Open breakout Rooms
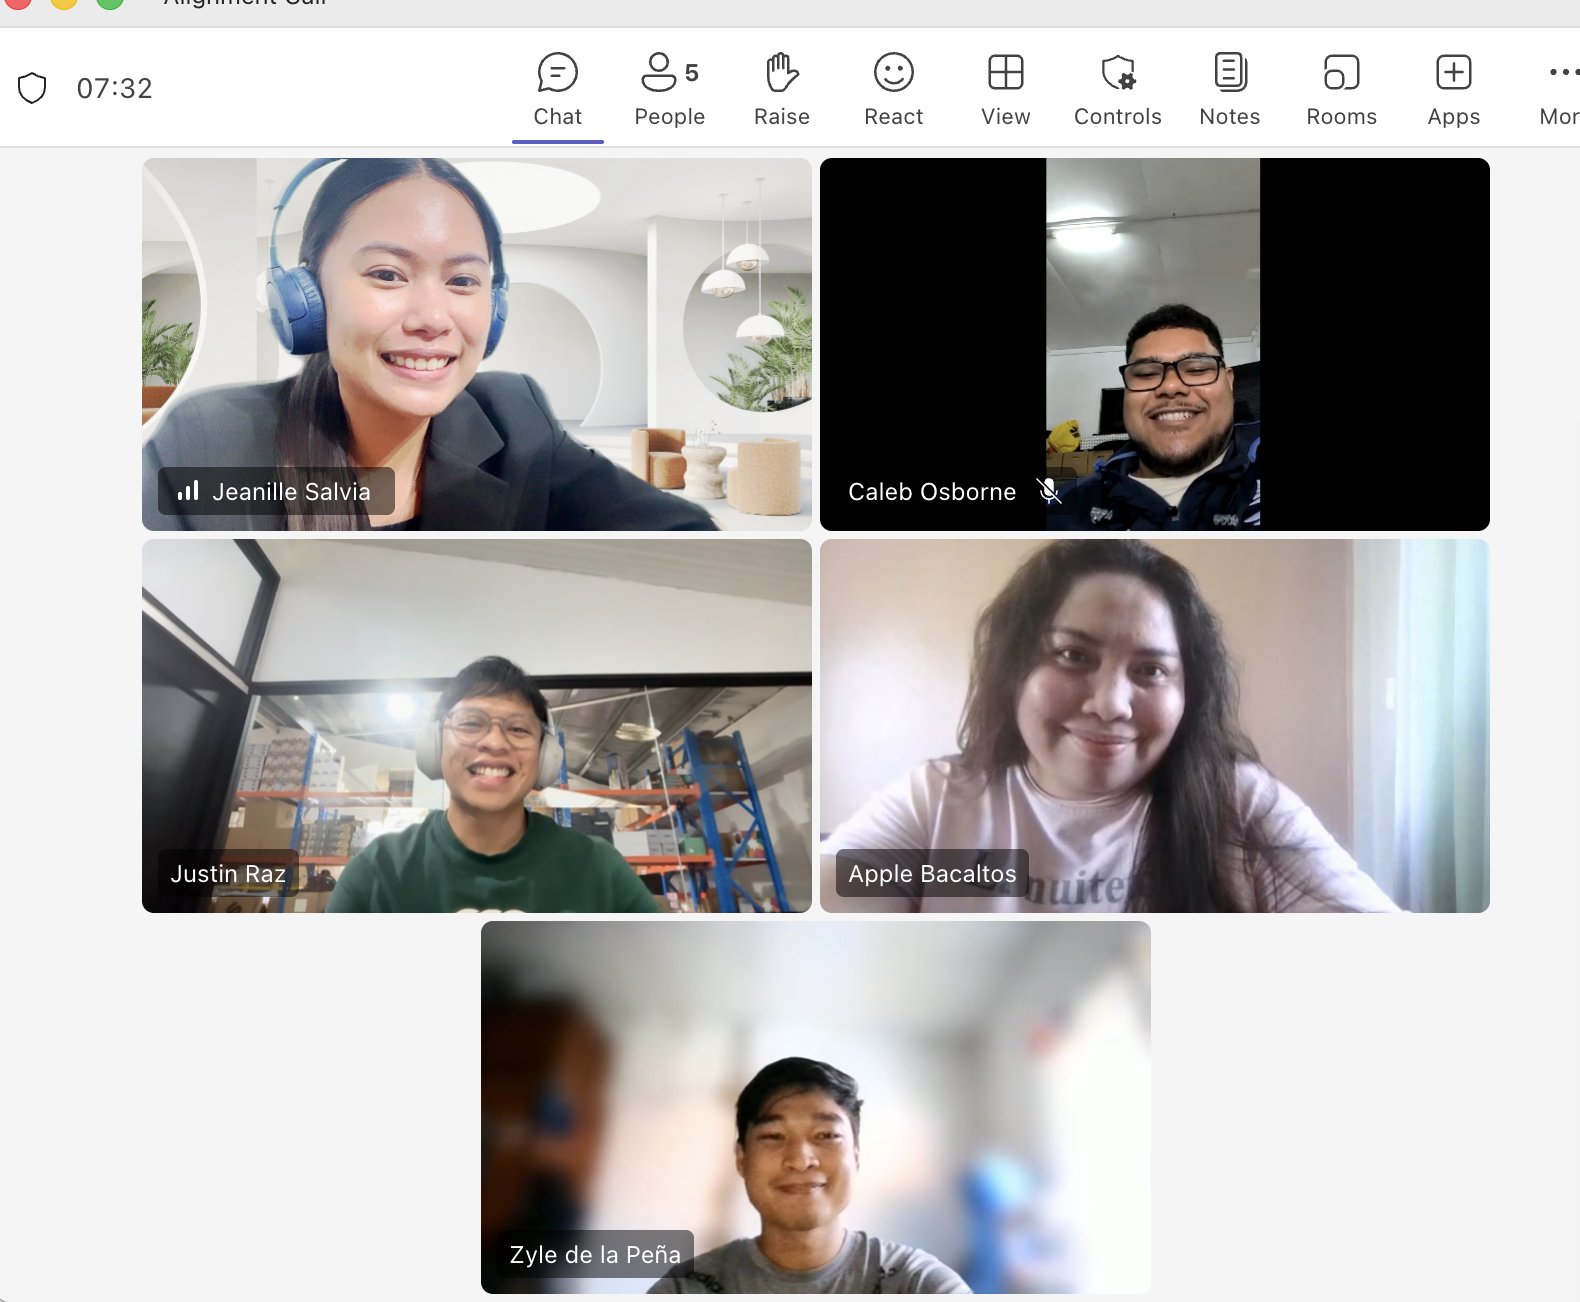Image resolution: width=1580 pixels, height=1302 pixels. pos(1342,90)
